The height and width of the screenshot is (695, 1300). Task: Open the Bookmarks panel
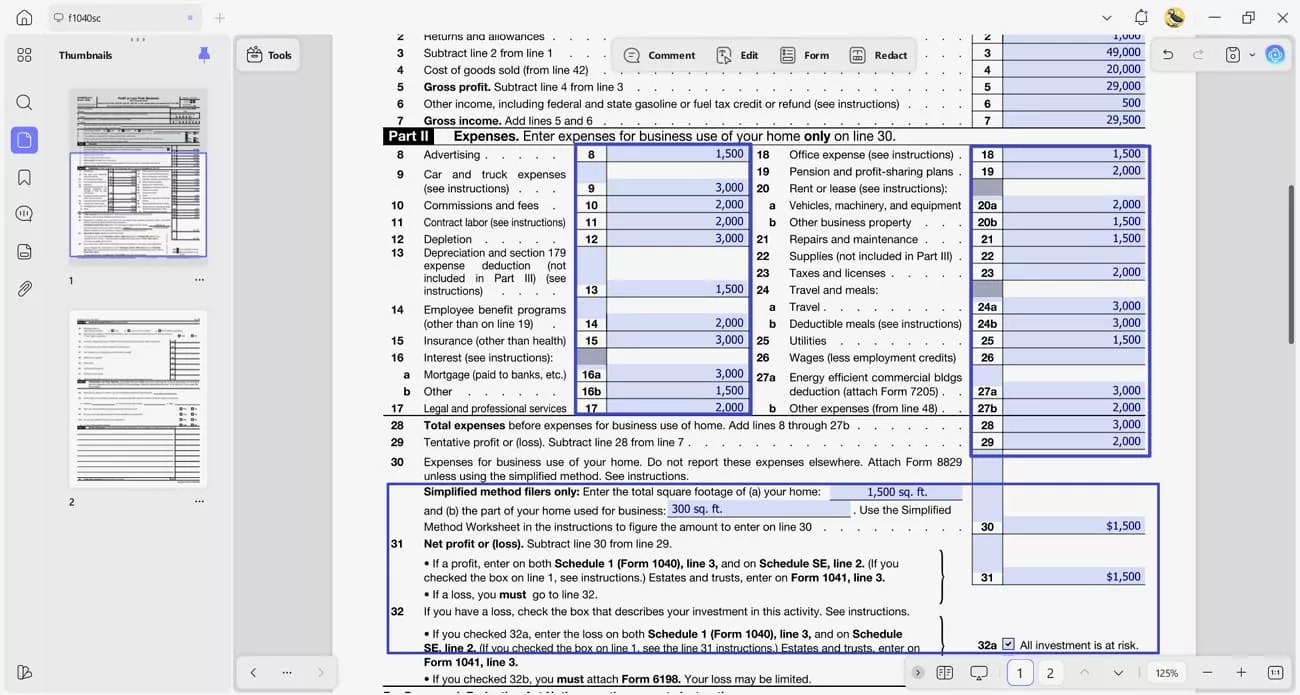(24, 176)
